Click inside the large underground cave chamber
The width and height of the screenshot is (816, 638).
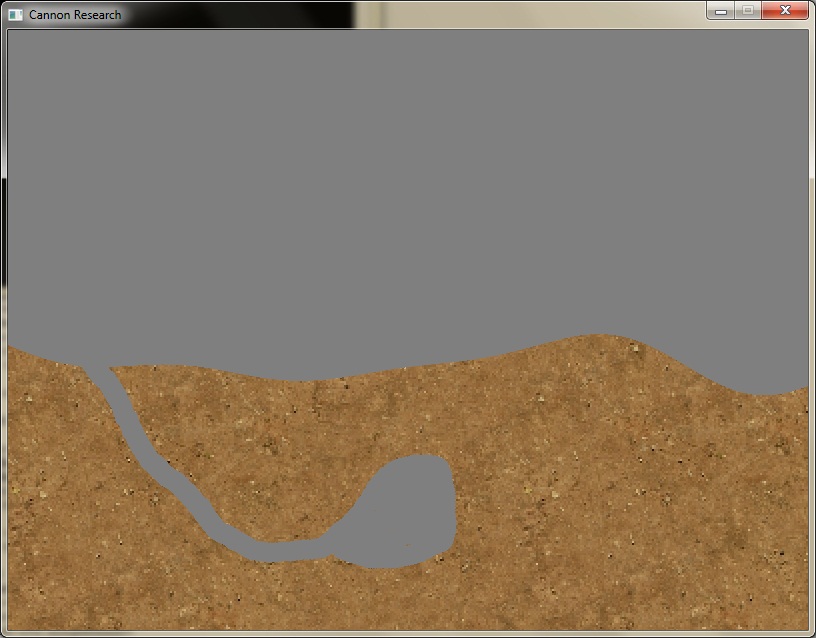[410, 510]
